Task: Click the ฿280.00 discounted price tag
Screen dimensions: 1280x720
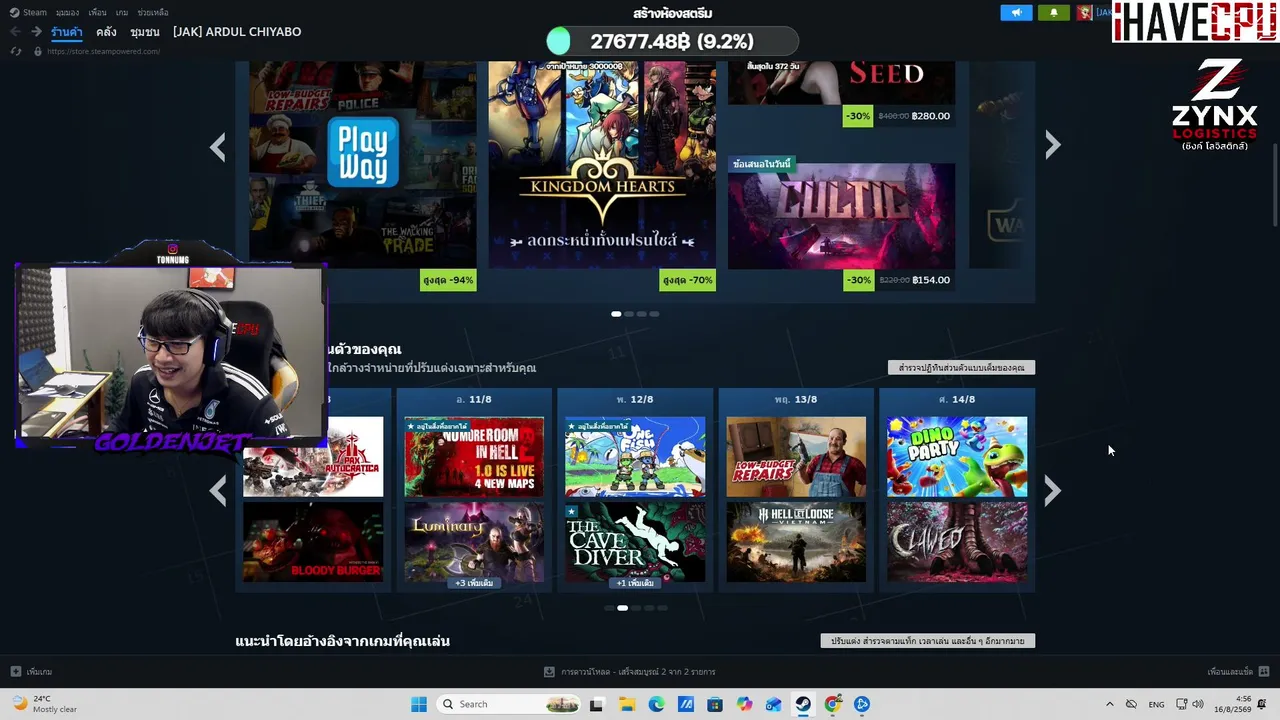Action: pyautogui.click(x=930, y=116)
